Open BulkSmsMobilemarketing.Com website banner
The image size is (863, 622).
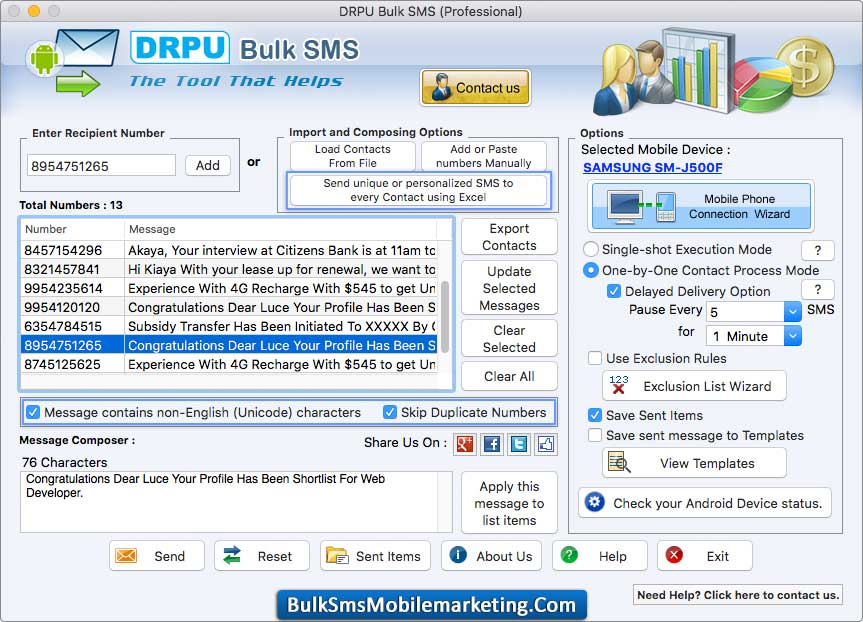click(x=432, y=604)
